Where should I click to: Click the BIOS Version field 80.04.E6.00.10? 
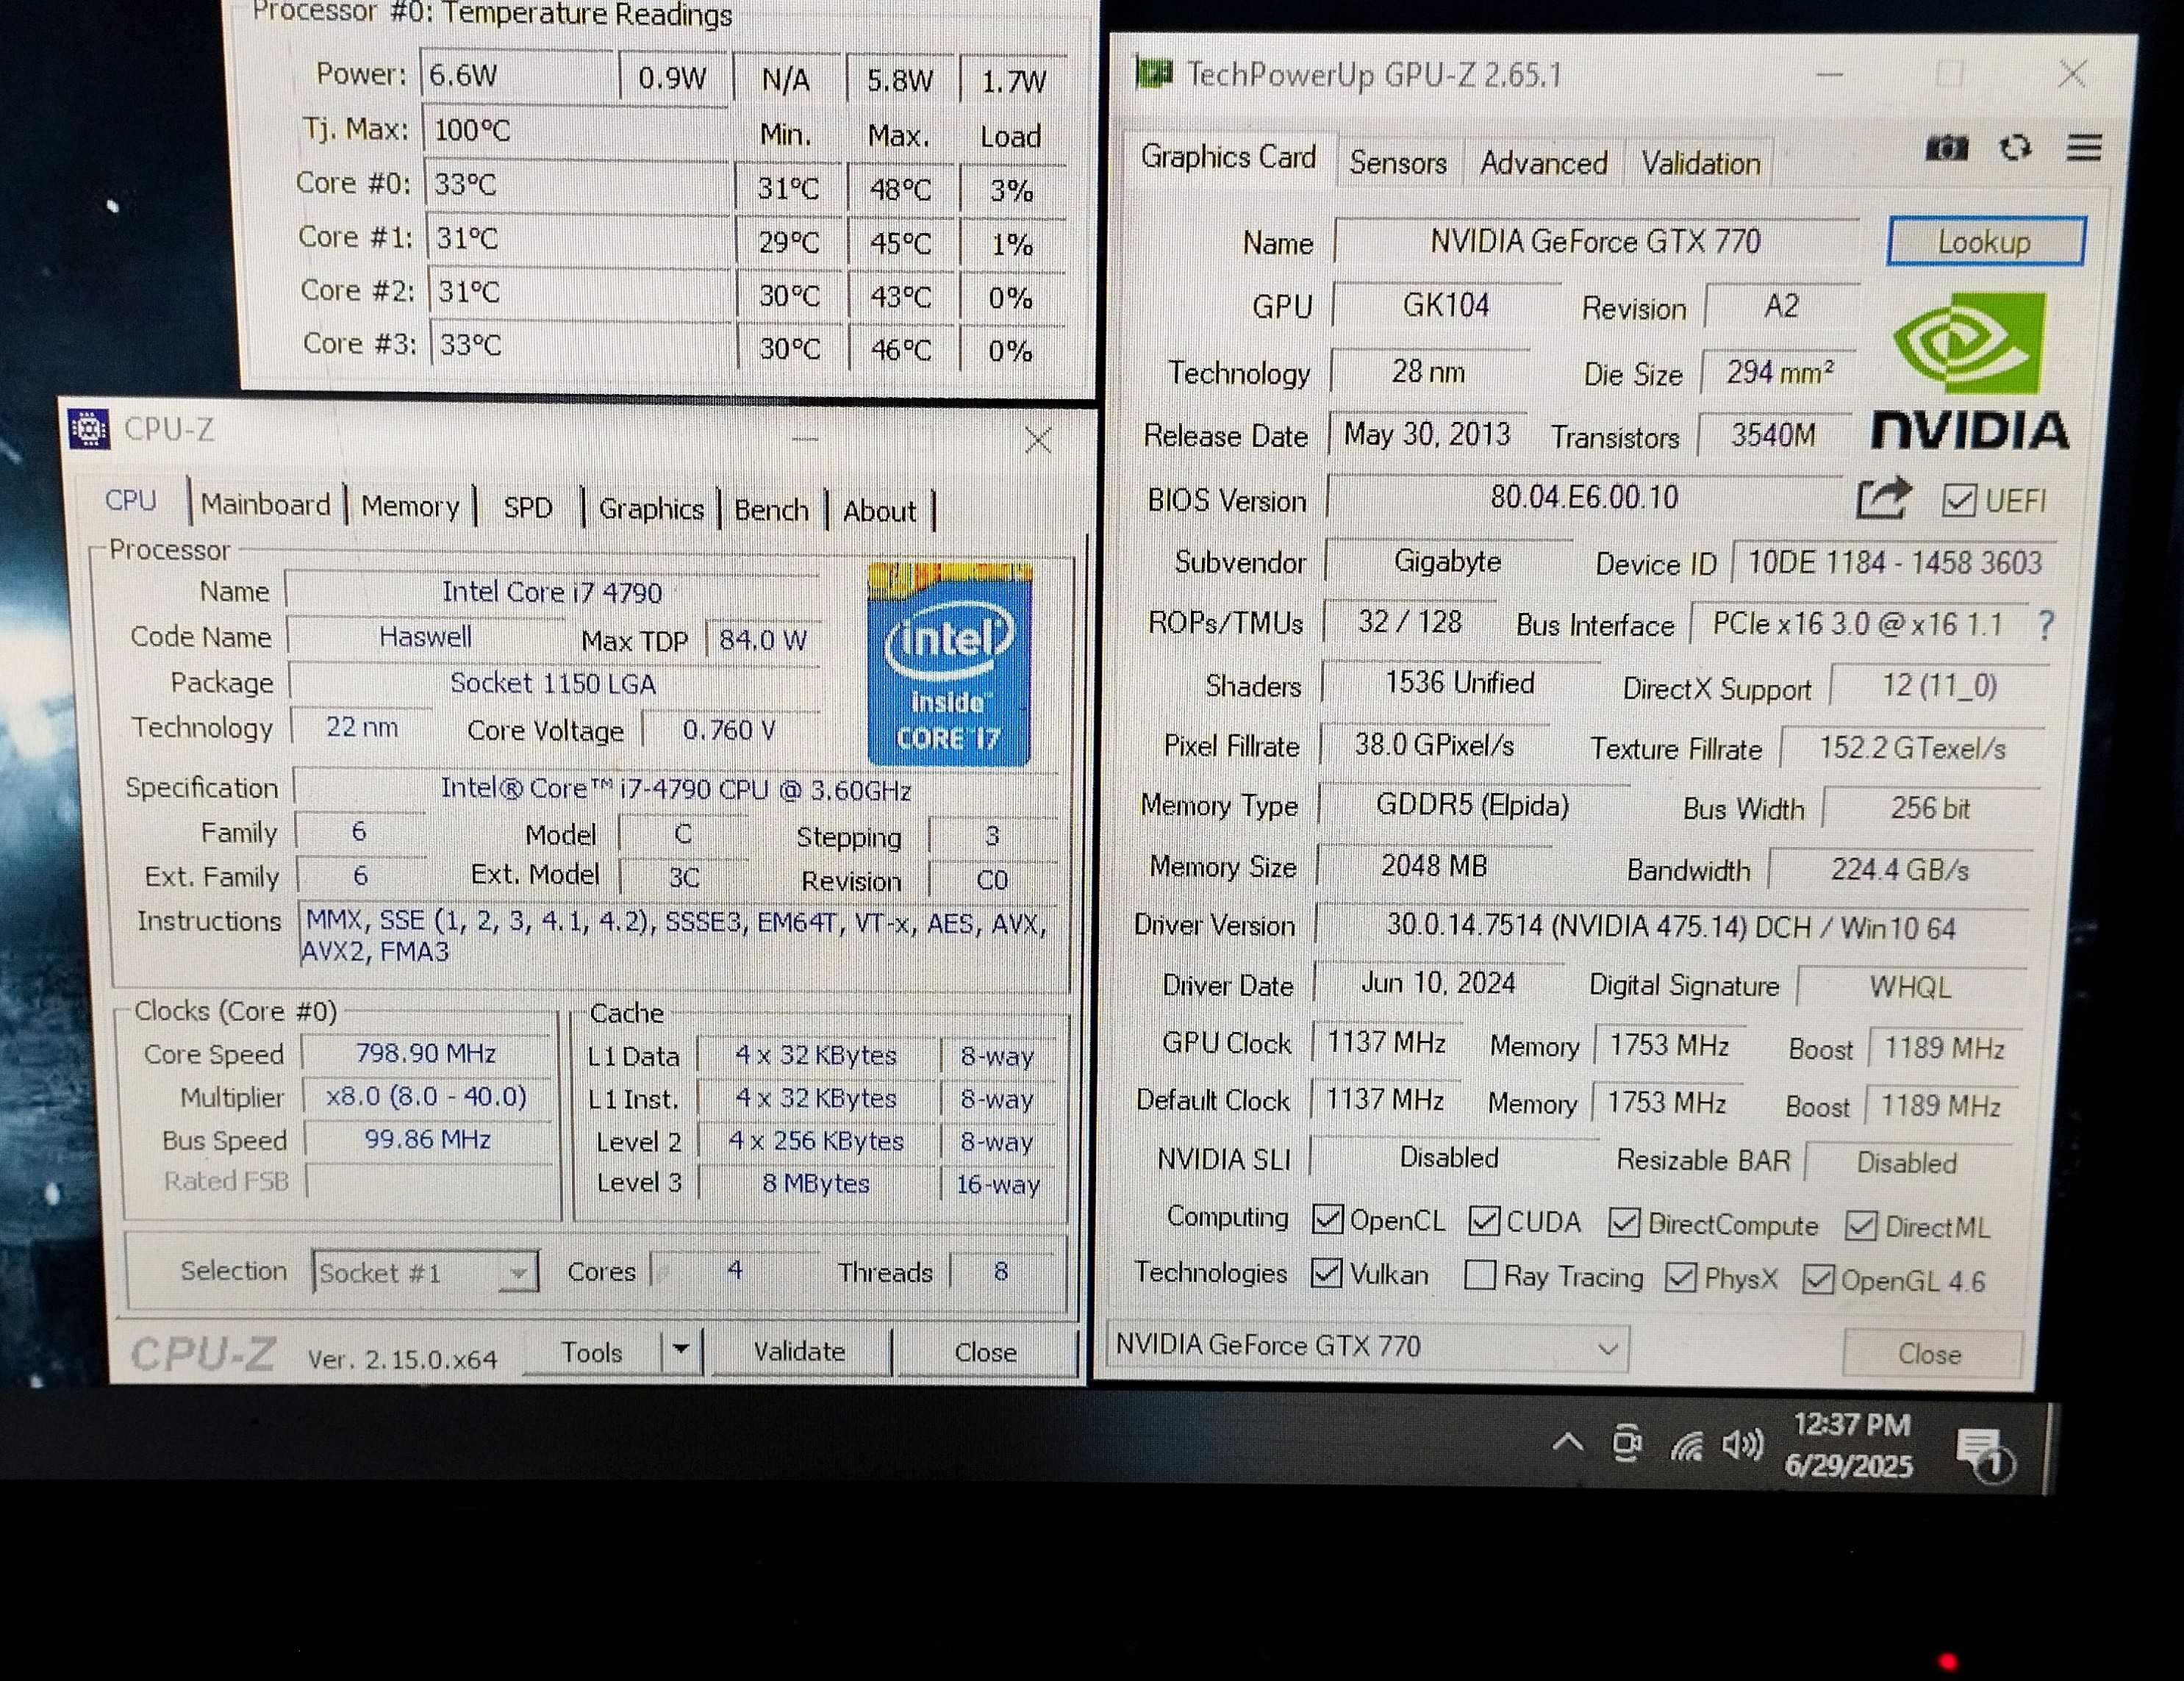[1584, 497]
